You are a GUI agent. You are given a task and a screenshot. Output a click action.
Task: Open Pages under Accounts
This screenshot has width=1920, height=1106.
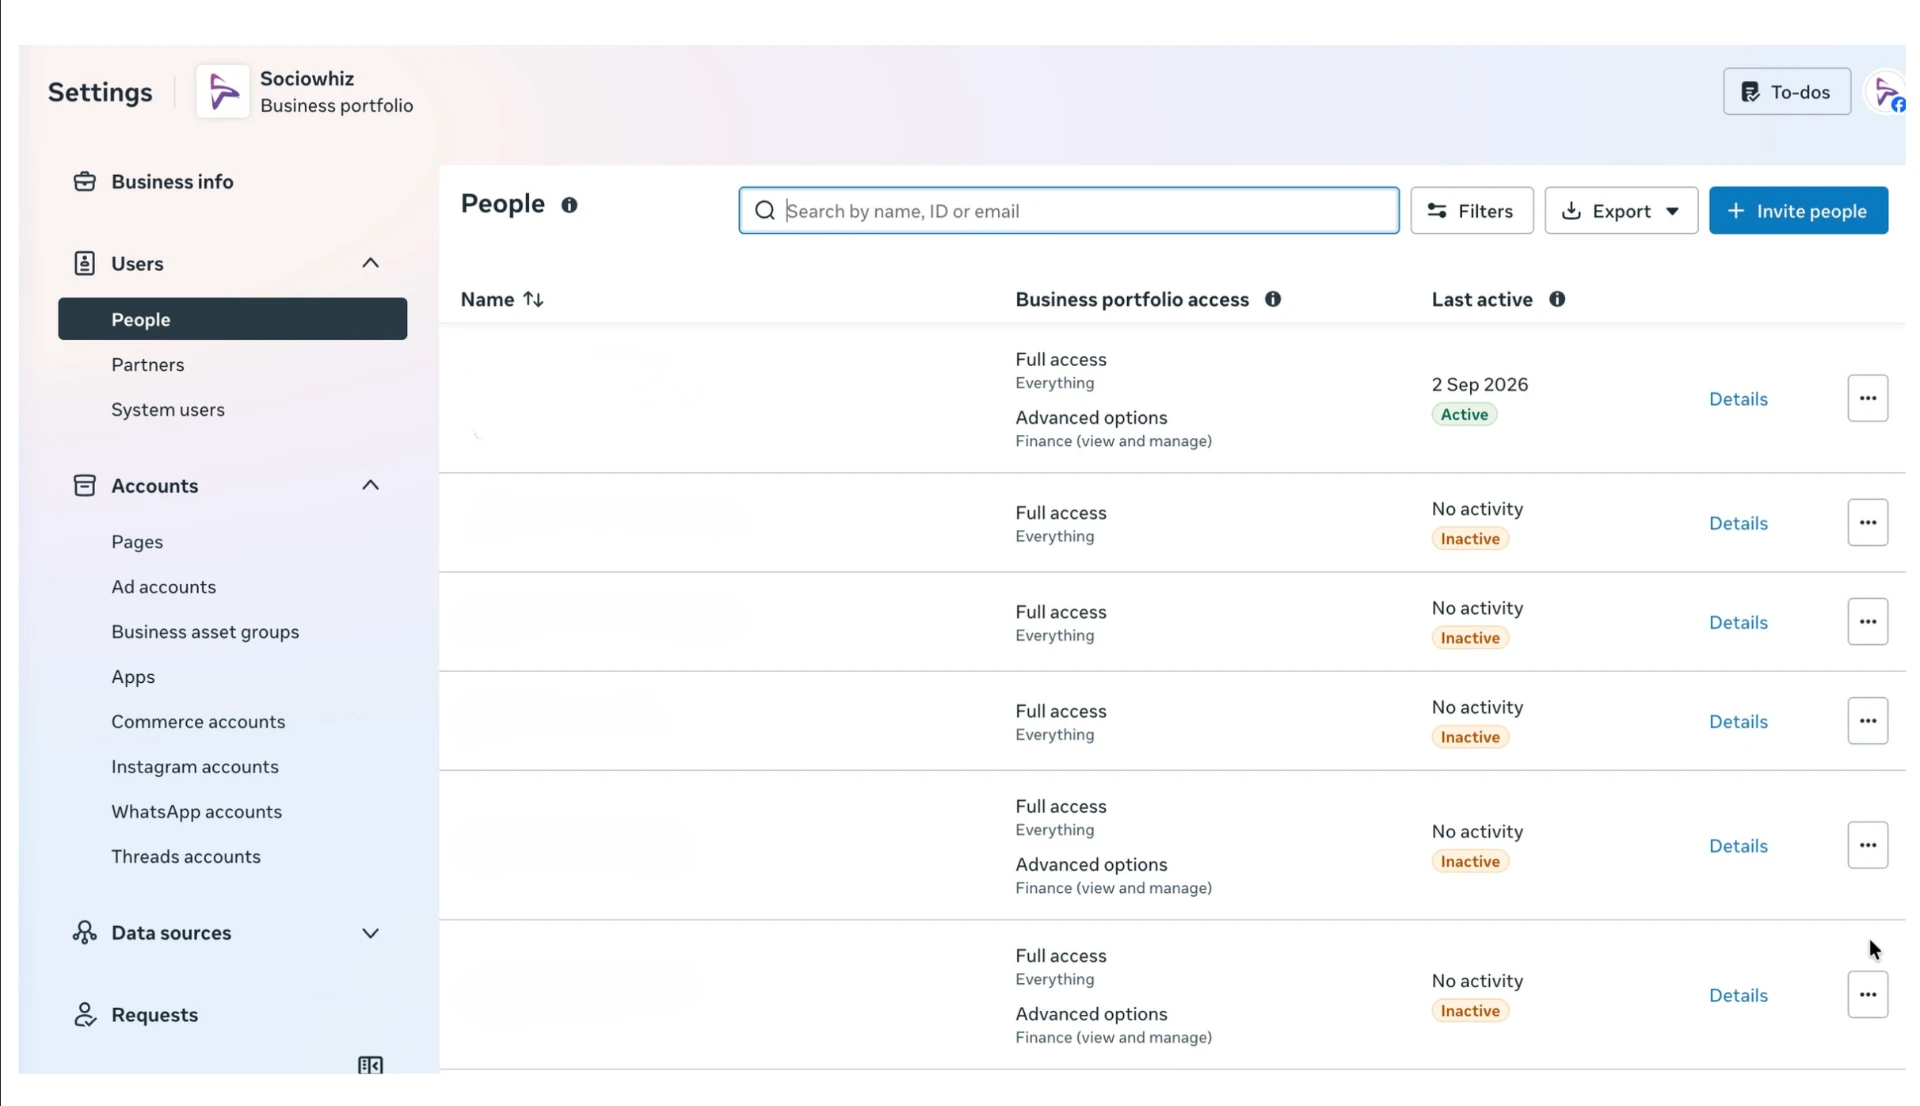click(x=137, y=542)
